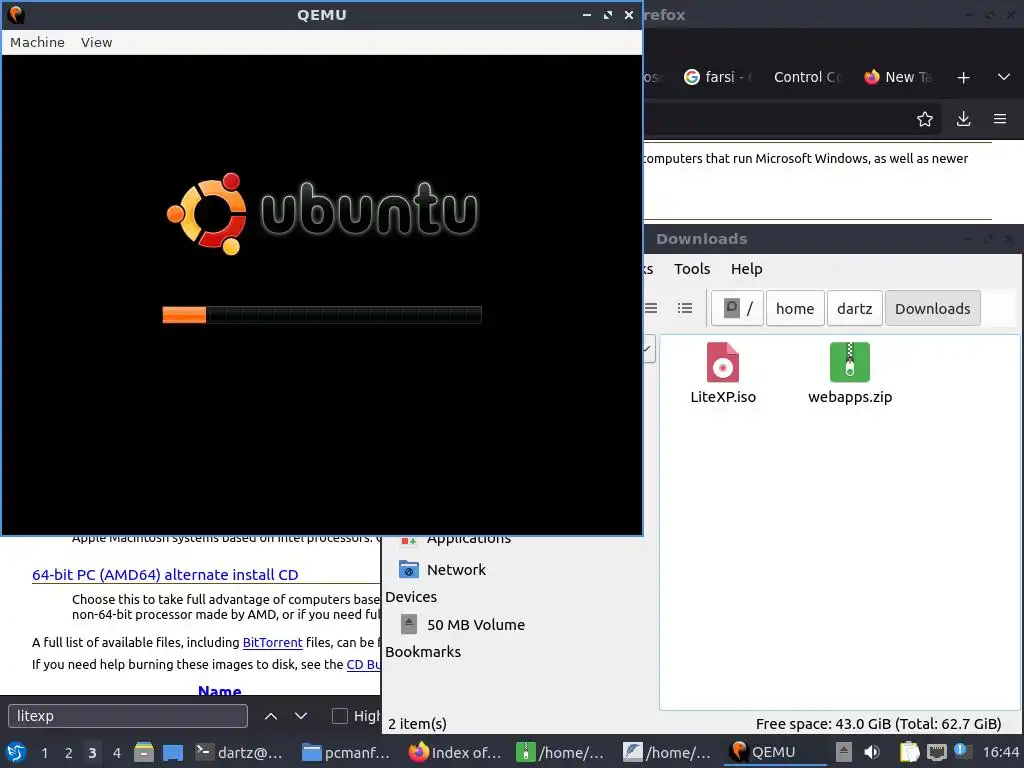Click the QEMU window title icon
This screenshot has height=768, width=1024.
pyautogui.click(x=16, y=14)
